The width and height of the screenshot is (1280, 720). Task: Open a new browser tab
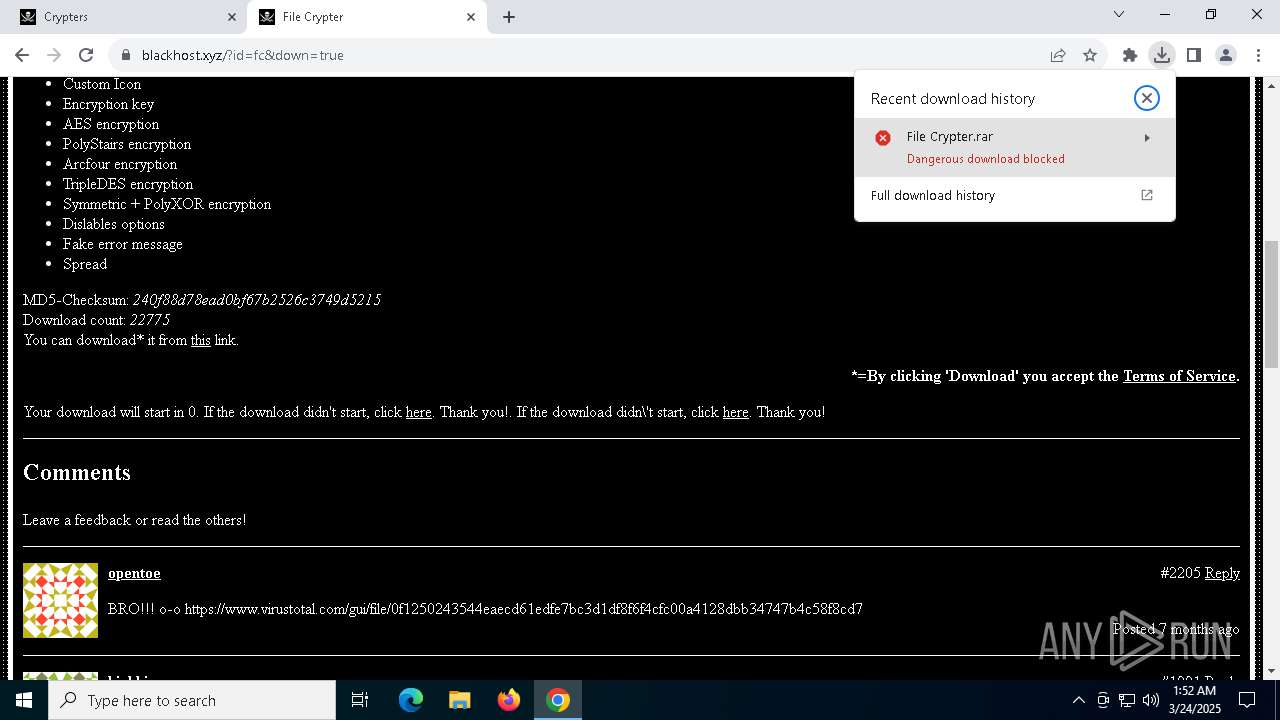point(509,17)
